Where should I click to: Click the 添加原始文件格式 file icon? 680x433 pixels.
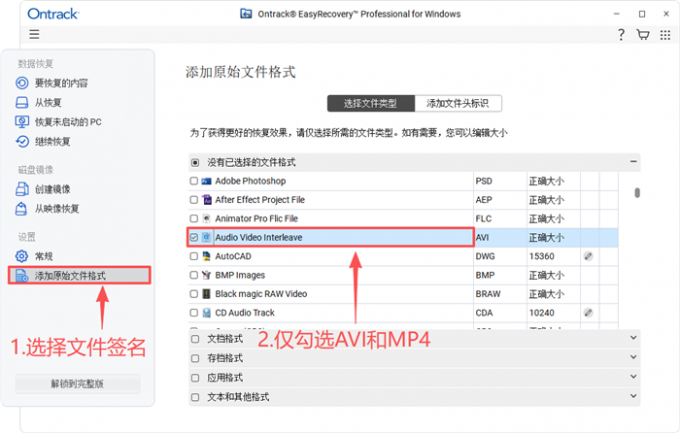coord(22,276)
